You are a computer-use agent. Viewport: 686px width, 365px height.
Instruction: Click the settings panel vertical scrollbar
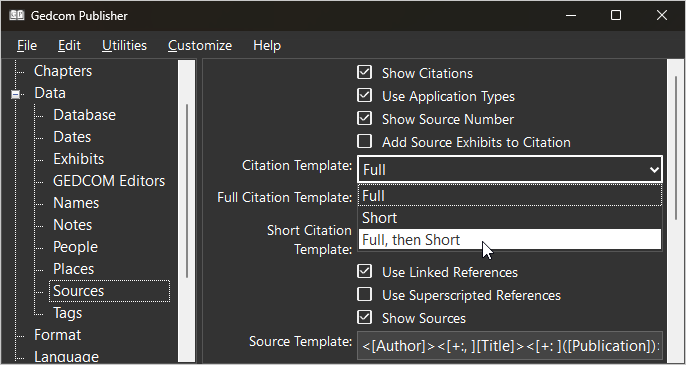tap(676, 149)
